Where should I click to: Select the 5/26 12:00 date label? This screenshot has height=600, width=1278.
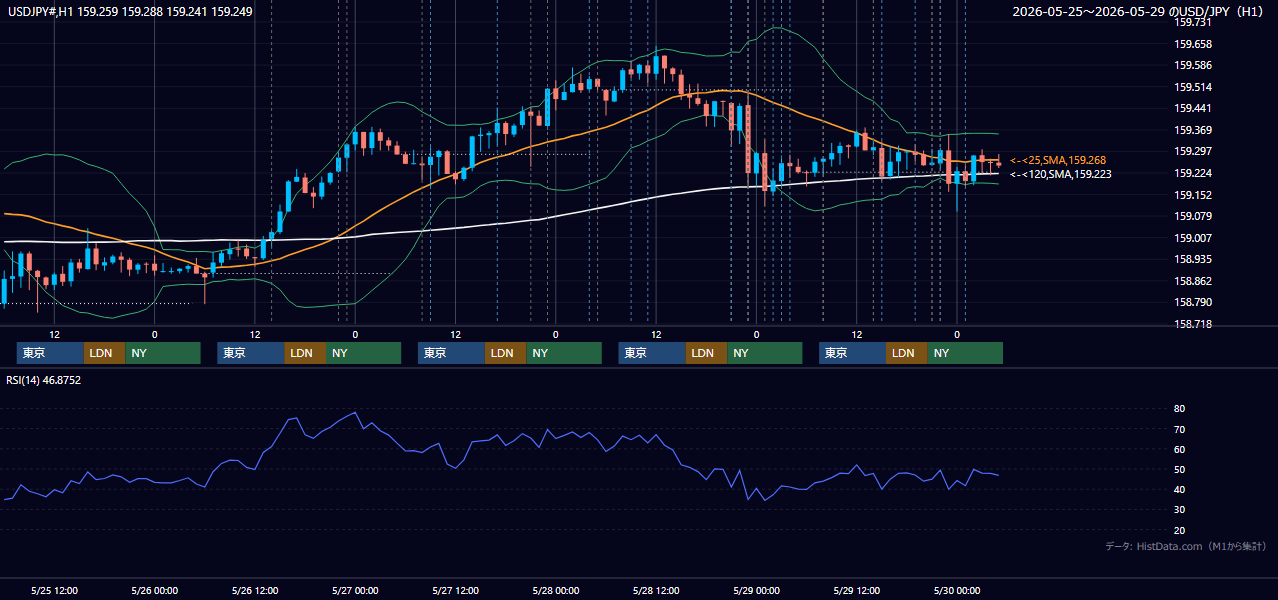tap(255, 590)
